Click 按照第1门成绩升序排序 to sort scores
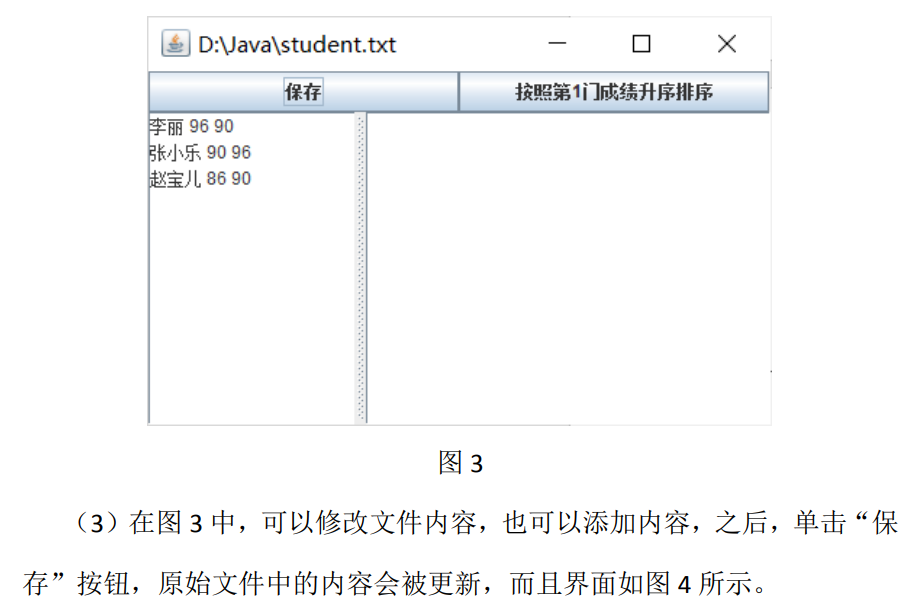This screenshot has height=608, width=923. 613,91
